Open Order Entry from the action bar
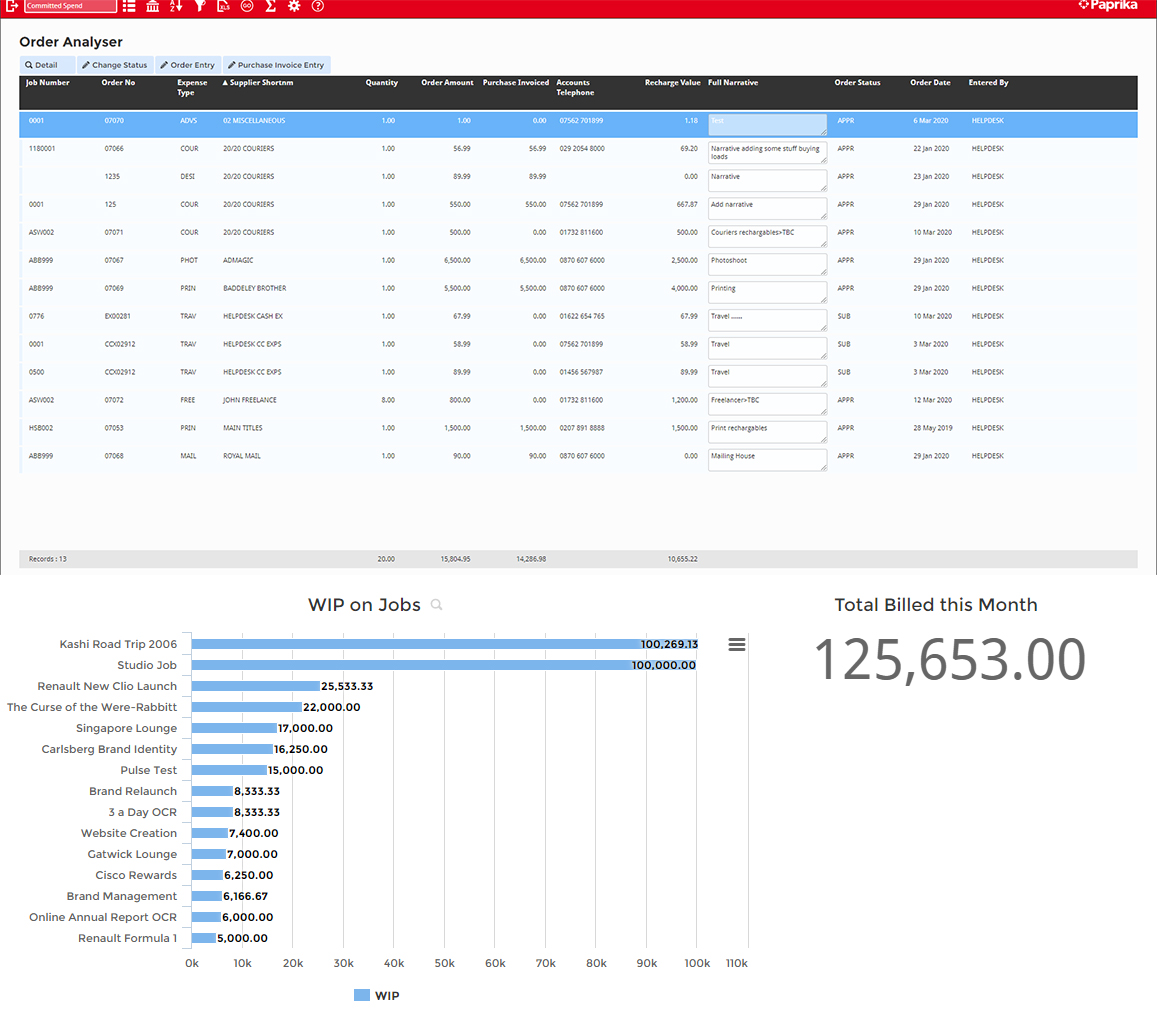The width and height of the screenshot is (1157, 1020). point(187,65)
